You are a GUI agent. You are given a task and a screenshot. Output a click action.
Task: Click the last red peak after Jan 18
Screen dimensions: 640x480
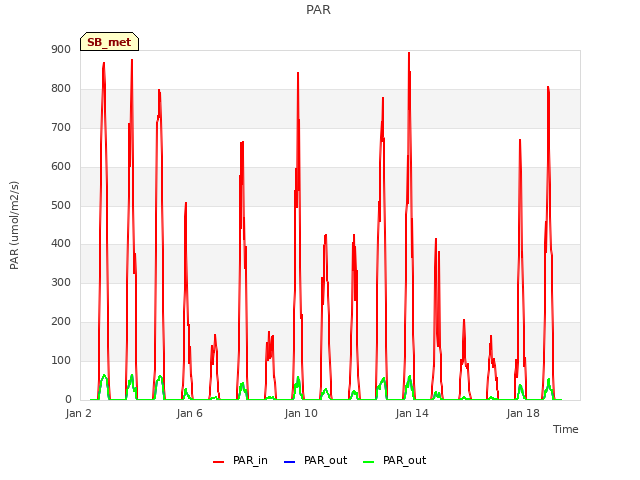click(548, 87)
